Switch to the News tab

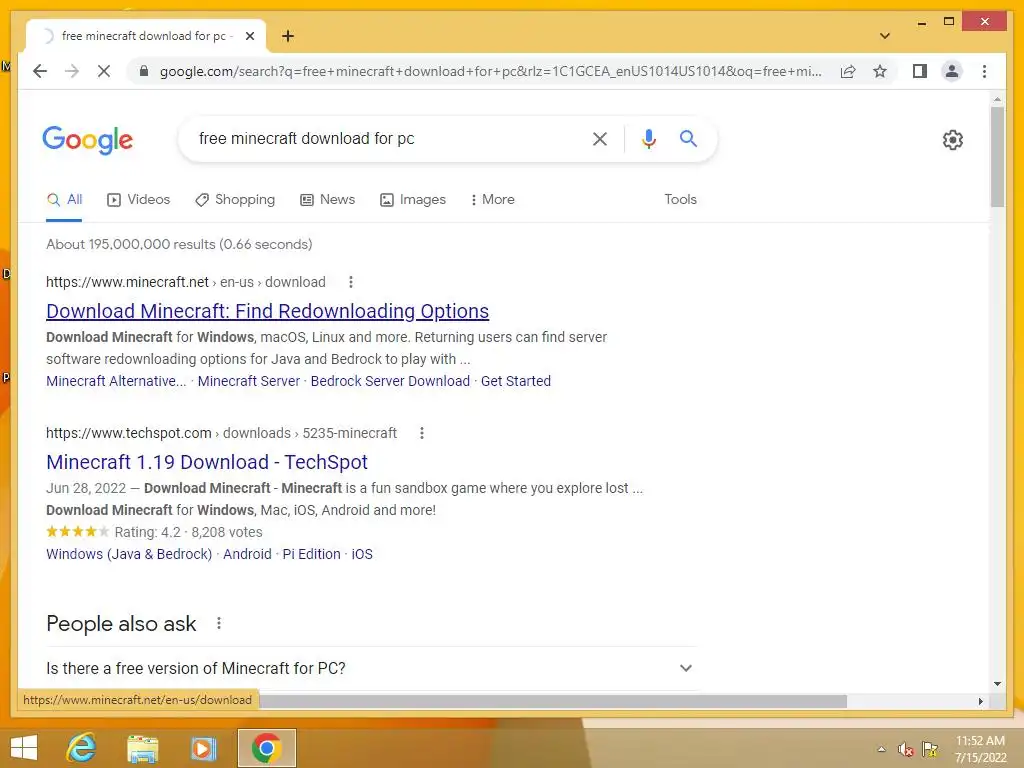(x=328, y=199)
